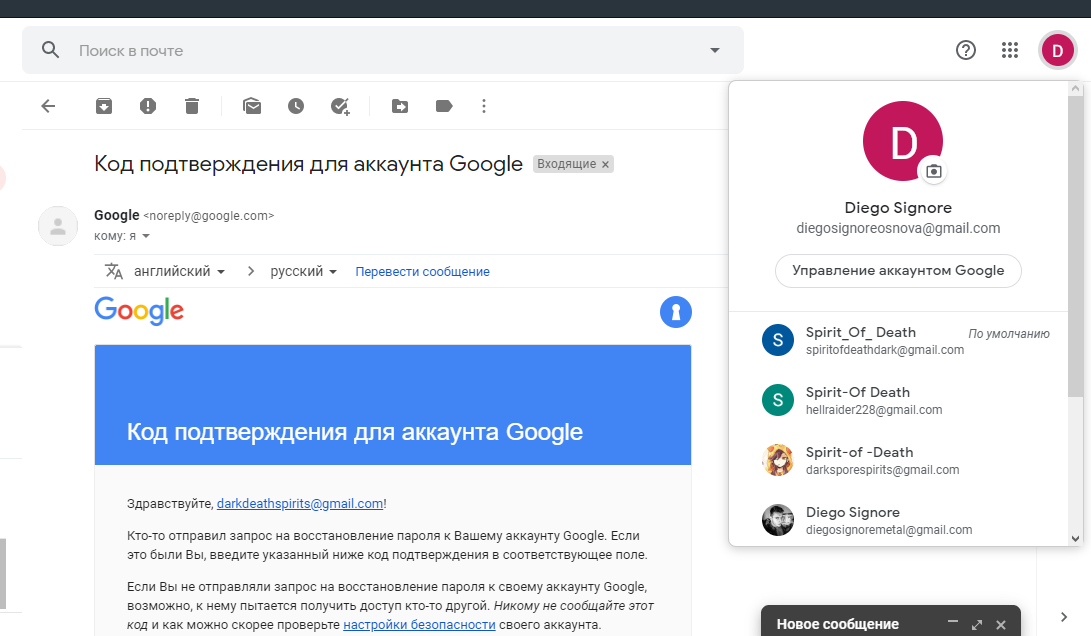Click the large D profile picture
This screenshot has width=1091, height=636.
(902, 141)
